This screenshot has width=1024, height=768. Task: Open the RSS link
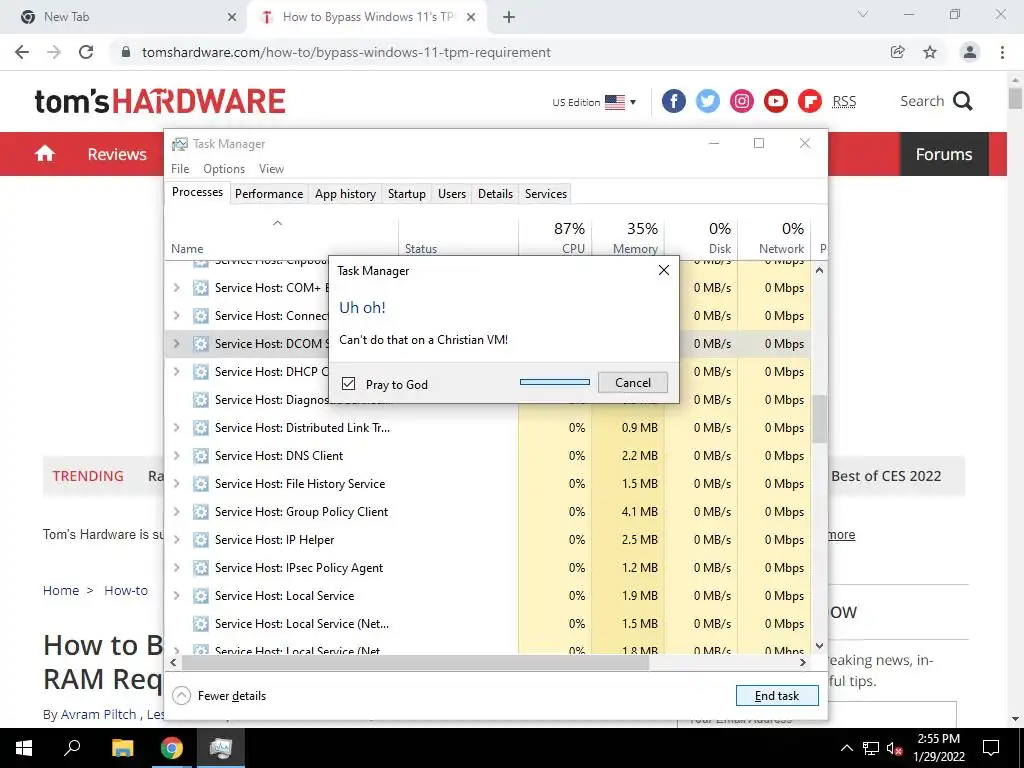[844, 102]
